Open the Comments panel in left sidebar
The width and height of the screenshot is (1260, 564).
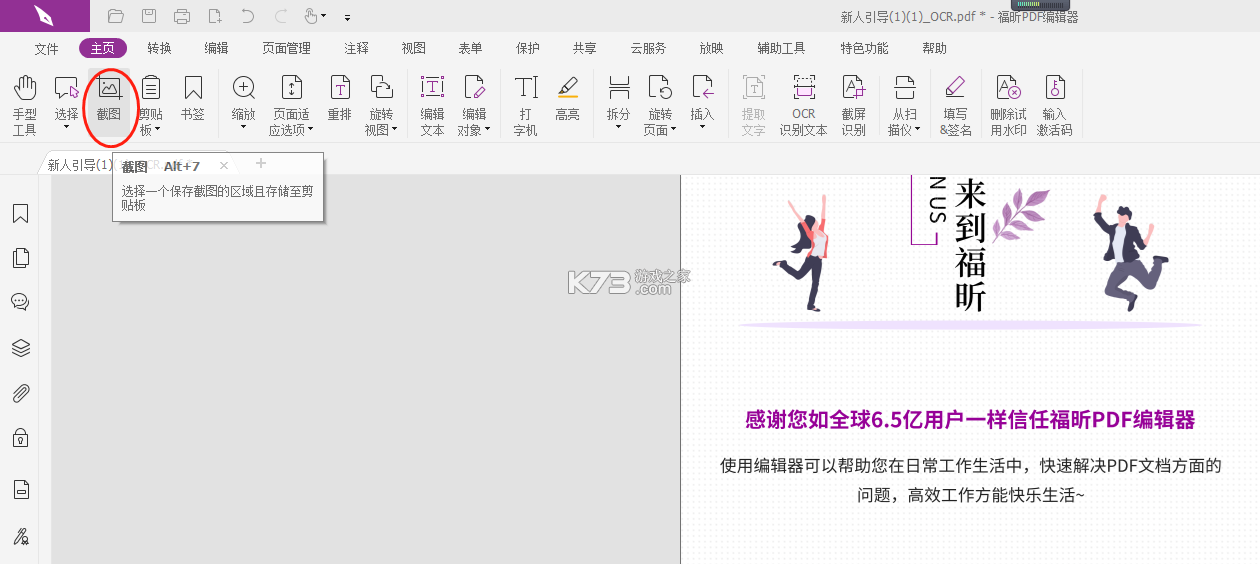[20, 302]
